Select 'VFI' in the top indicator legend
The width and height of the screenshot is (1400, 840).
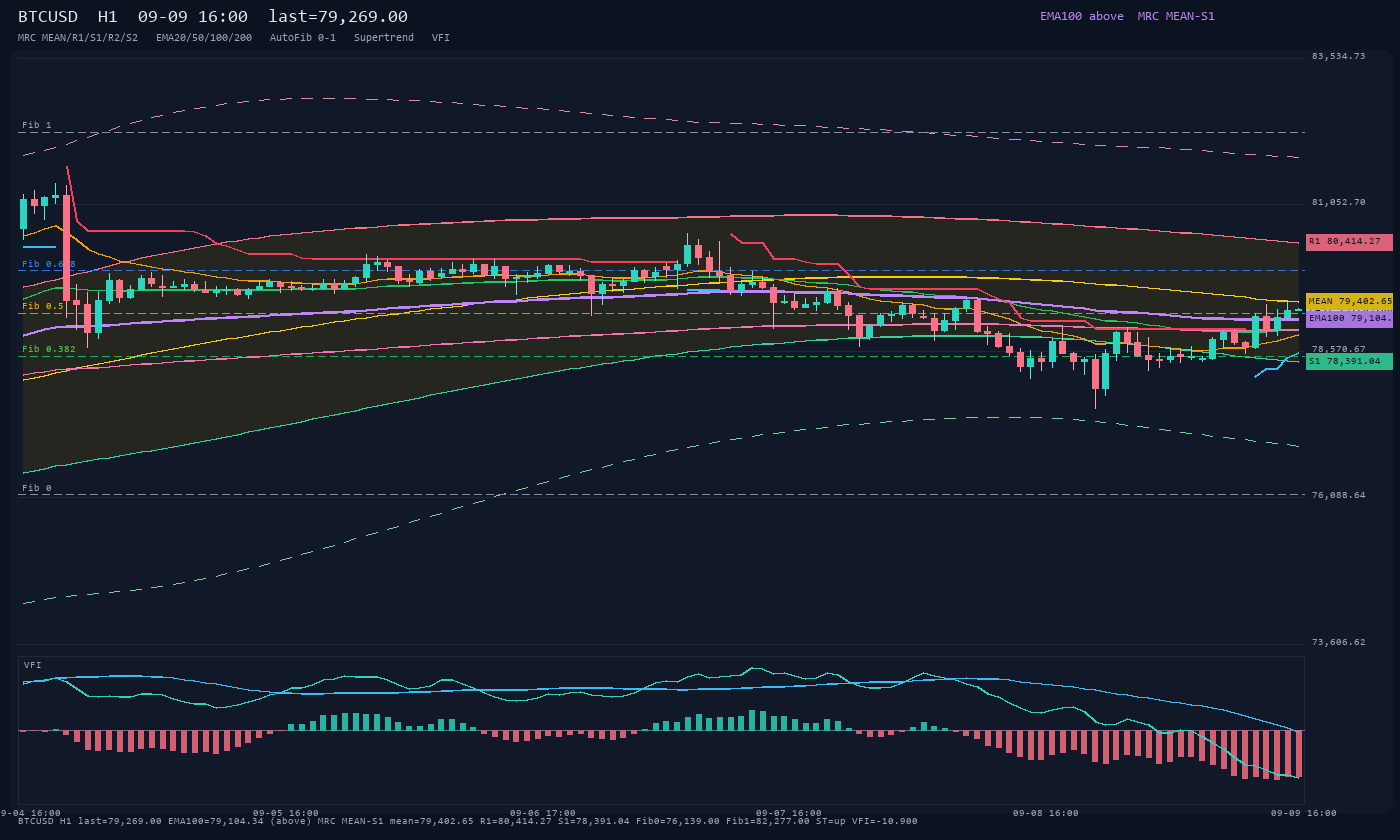point(441,38)
